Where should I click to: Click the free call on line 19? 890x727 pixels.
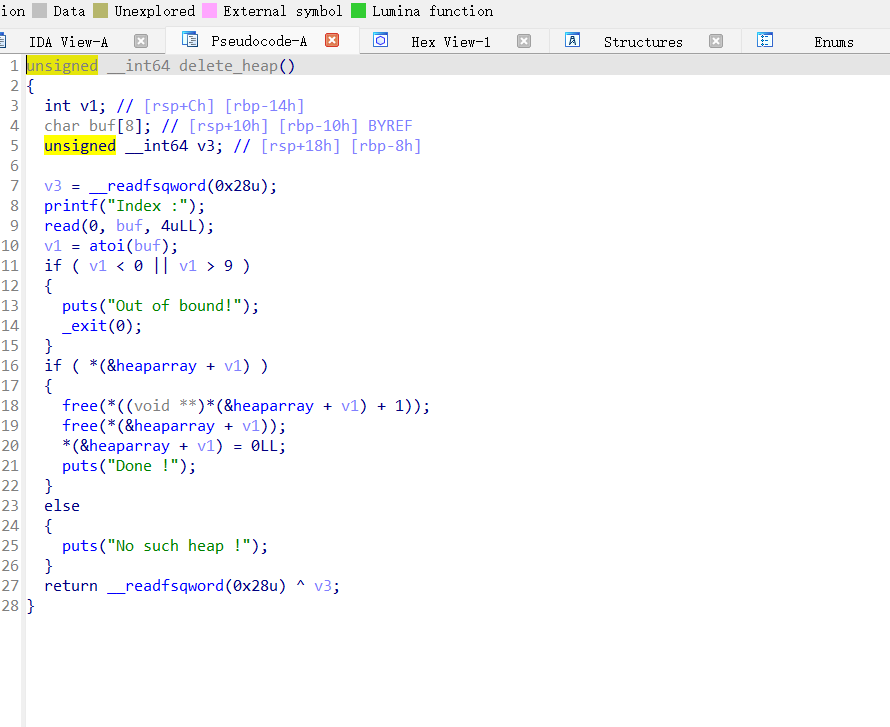point(80,426)
